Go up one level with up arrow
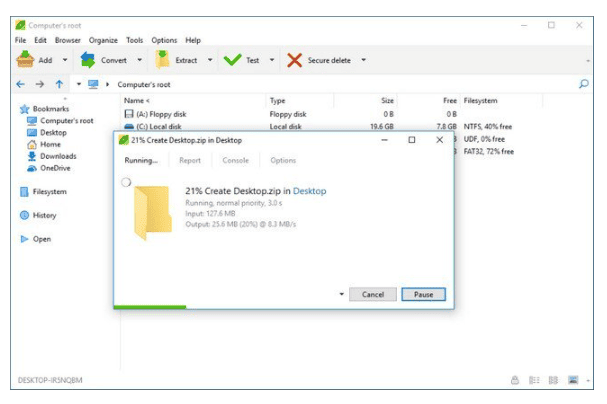 pyautogui.click(x=59, y=84)
